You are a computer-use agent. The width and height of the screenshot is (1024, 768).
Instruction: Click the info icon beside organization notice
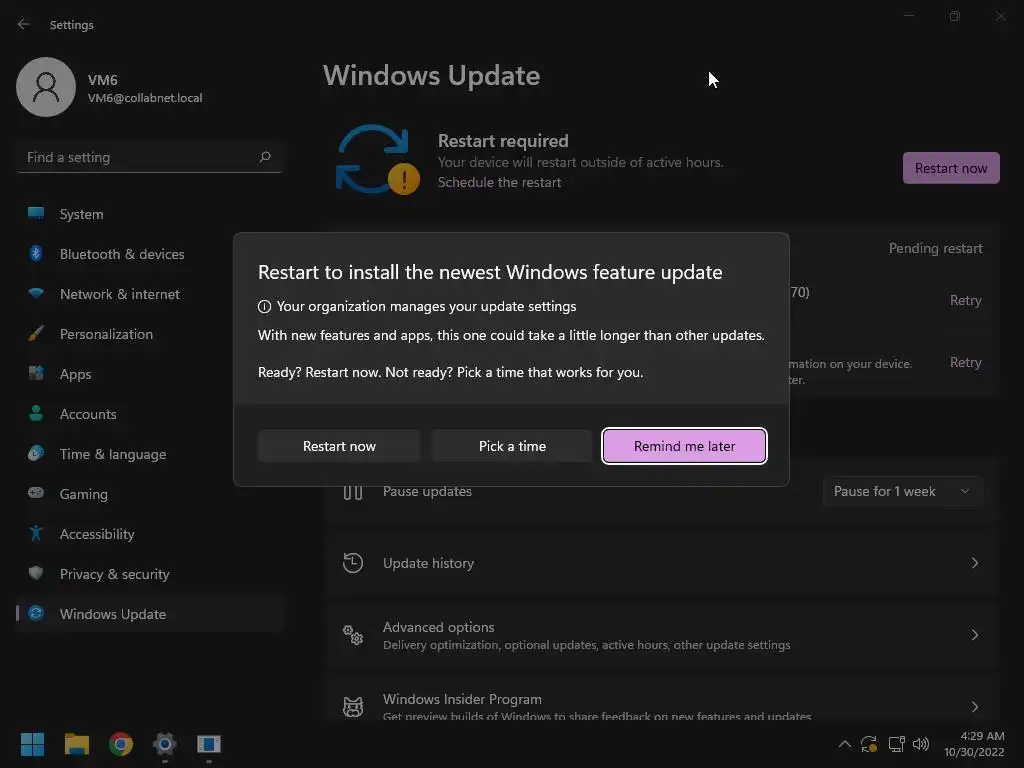point(264,306)
